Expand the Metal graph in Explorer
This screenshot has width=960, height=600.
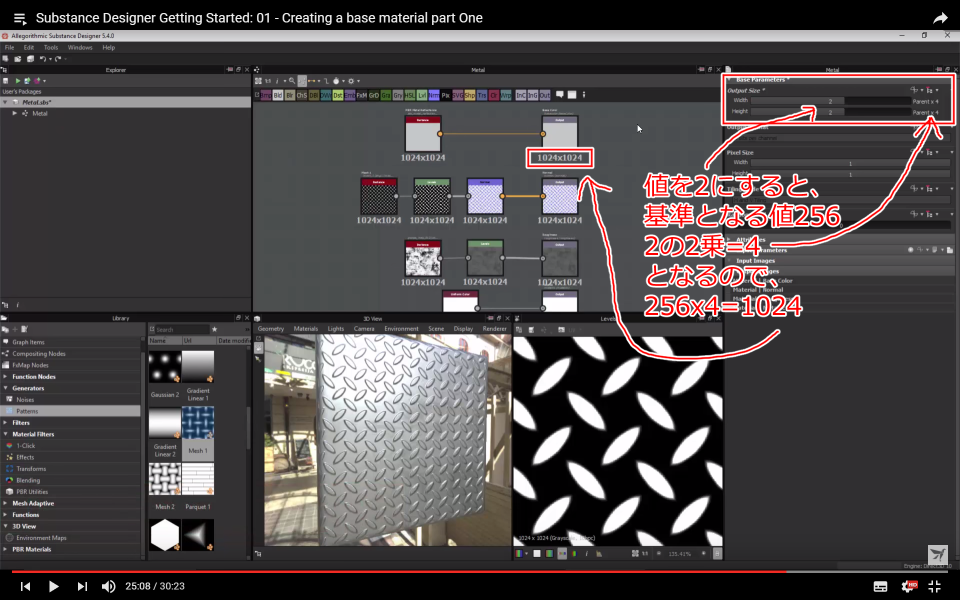pyautogui.click(x=14, y=113)
